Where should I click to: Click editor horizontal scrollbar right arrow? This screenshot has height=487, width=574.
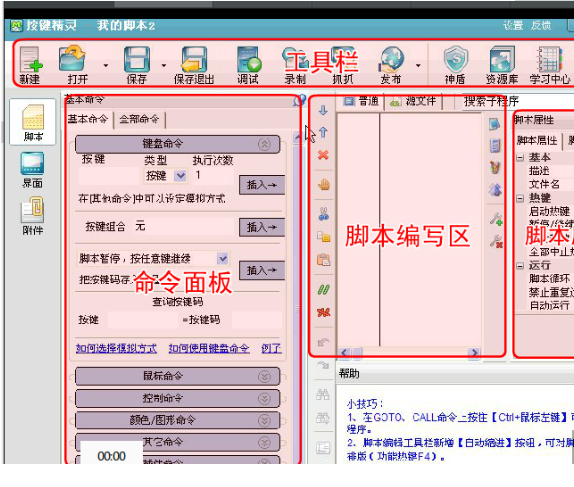(x=474, y=353)
